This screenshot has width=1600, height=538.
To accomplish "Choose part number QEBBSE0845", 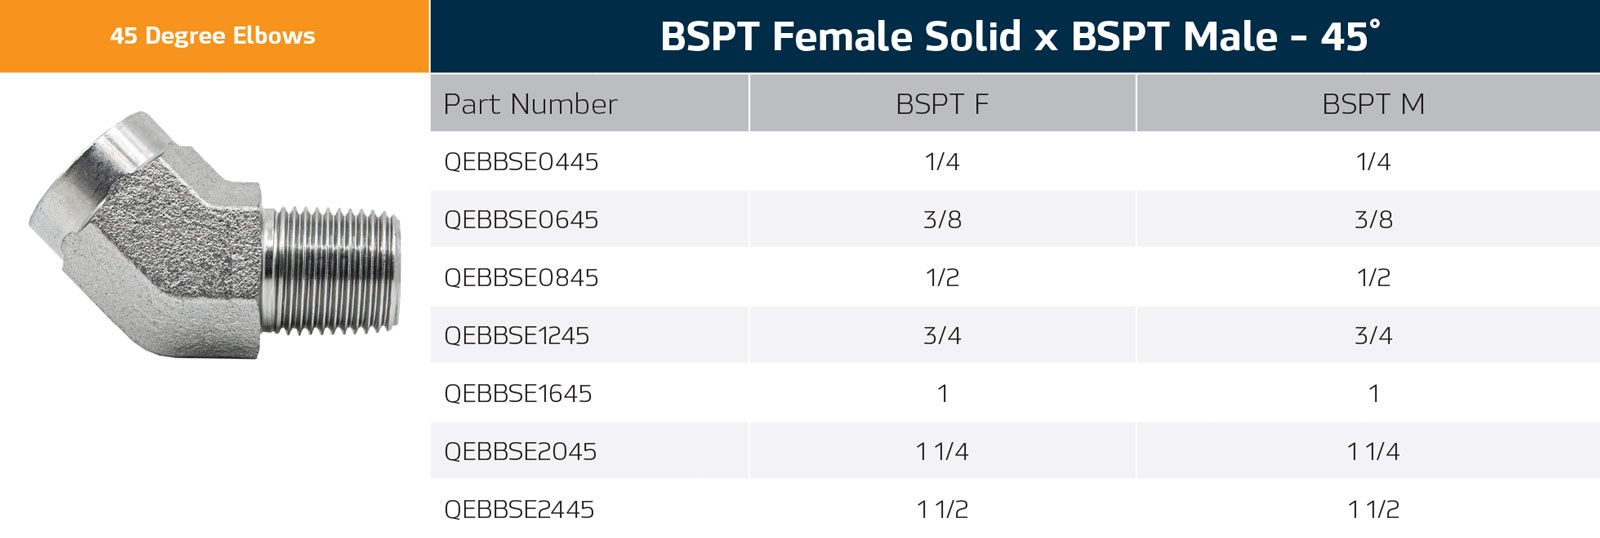I will pos(521,278).
